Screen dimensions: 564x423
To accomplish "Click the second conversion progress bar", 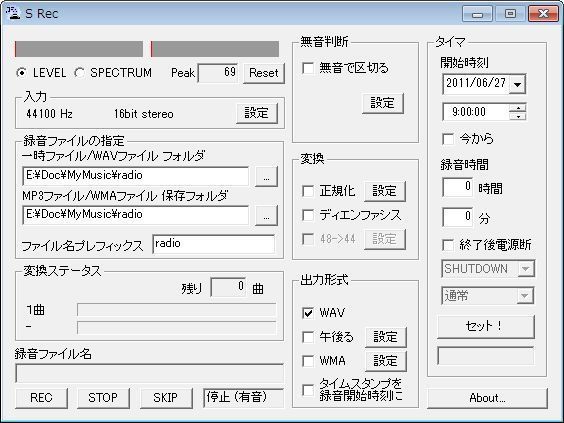I will [177, 327].
